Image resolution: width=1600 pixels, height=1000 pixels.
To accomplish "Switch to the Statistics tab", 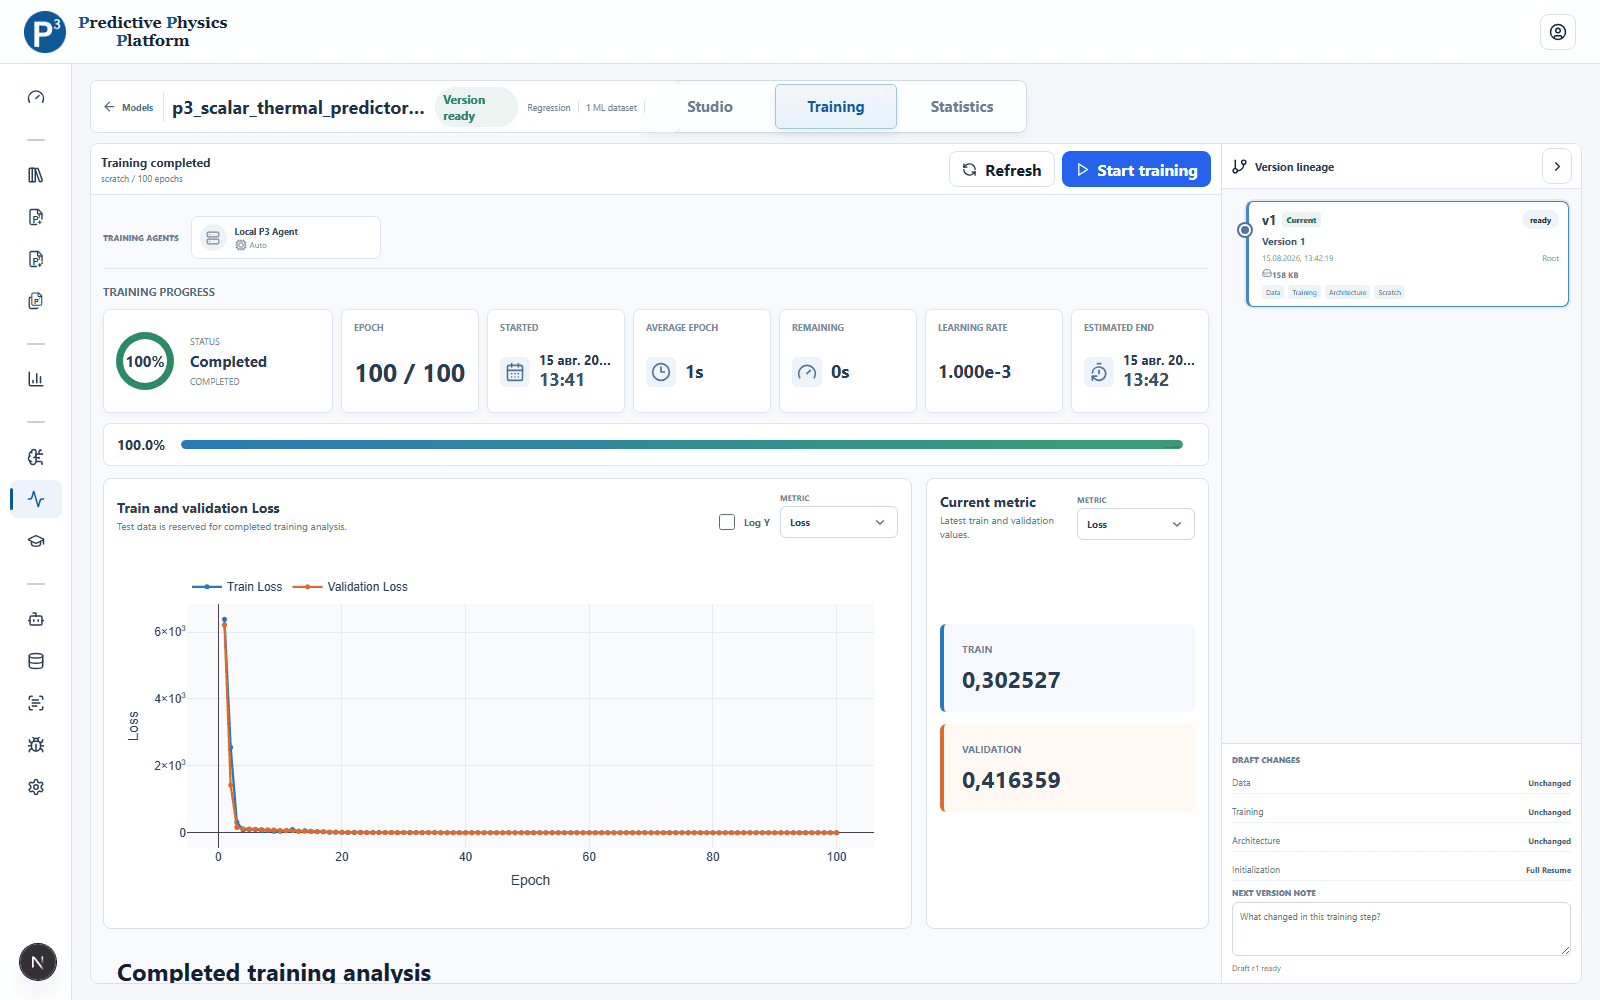I will click(x=962, y=107).
